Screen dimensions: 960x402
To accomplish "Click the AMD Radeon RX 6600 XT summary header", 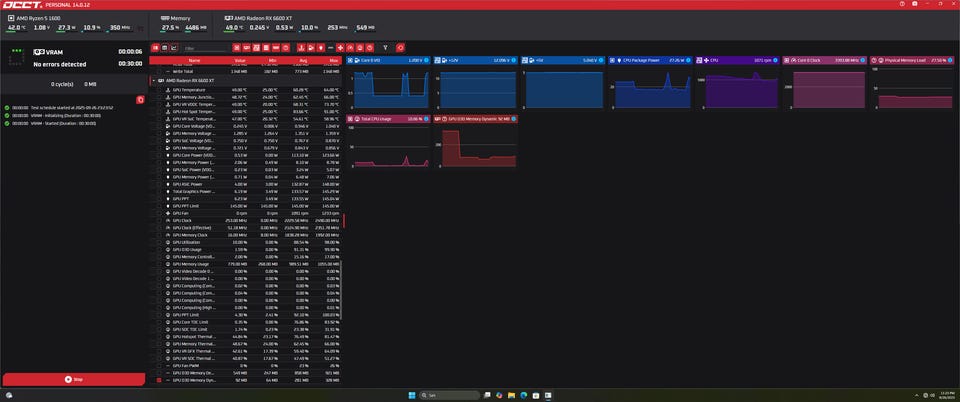I will (258, 18).
